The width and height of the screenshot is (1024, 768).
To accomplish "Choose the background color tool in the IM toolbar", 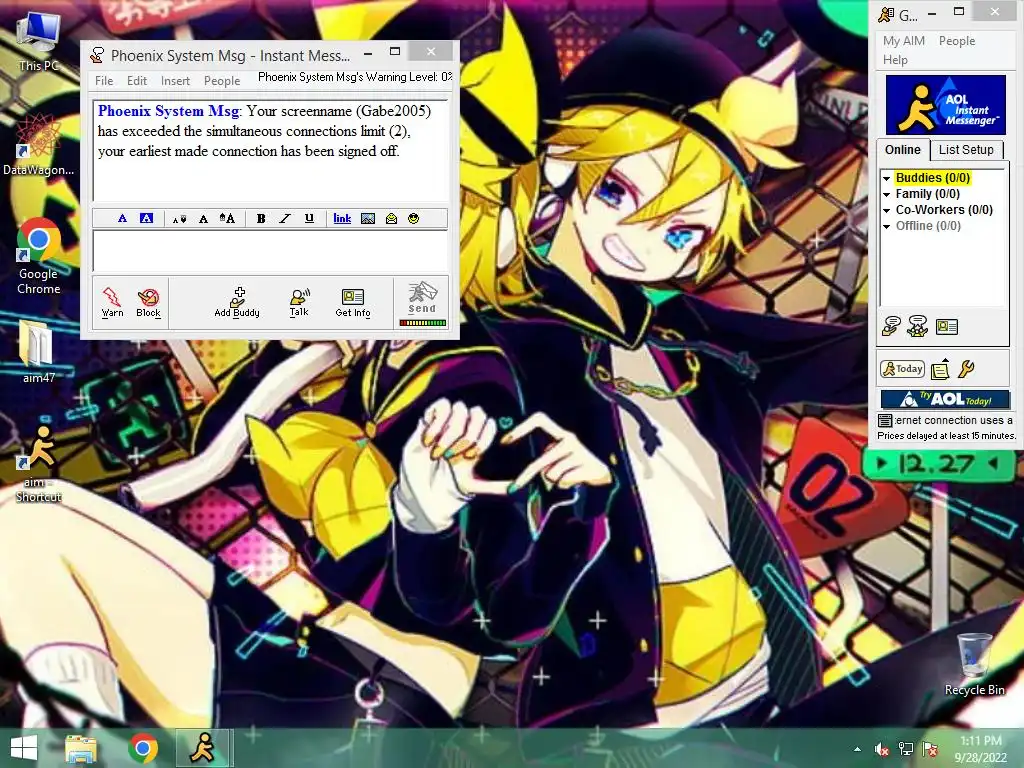I will (146, 218).
